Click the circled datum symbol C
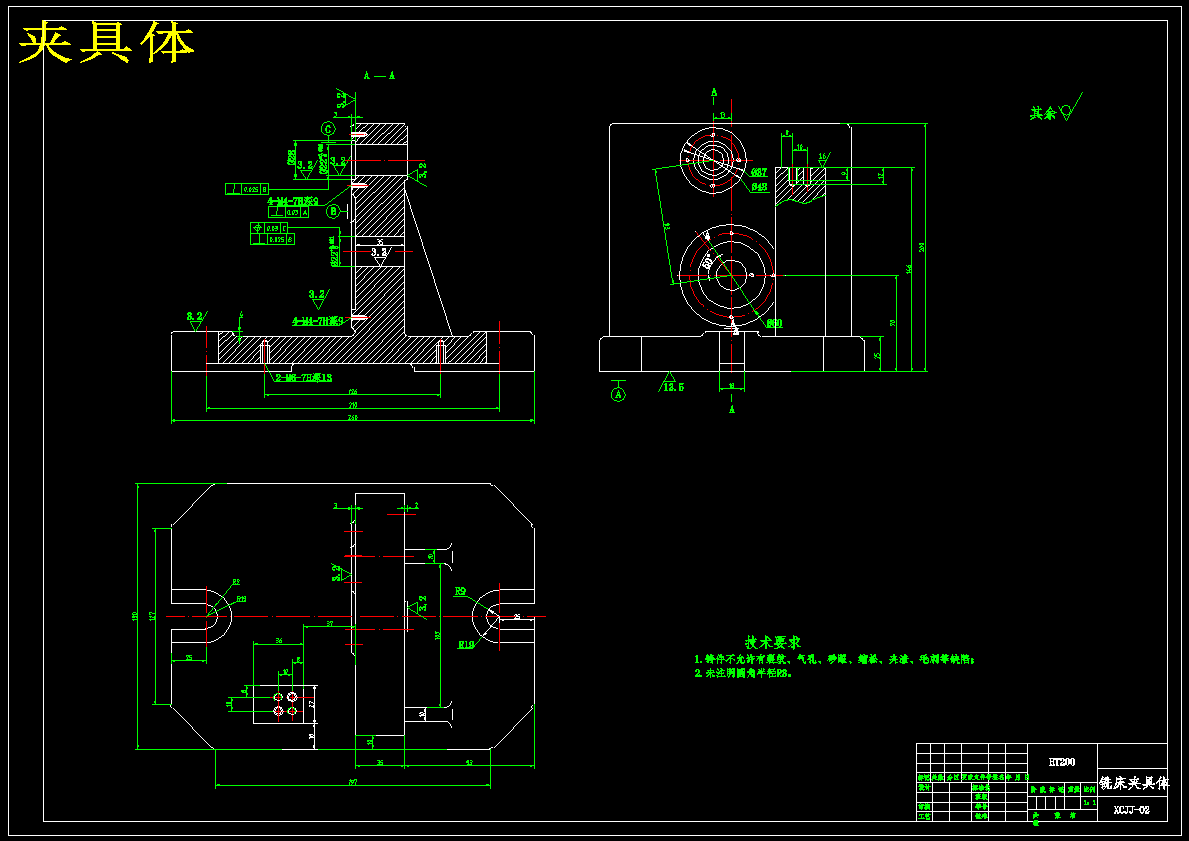The width and height of the screenshot is (1189, 841). click(328, 129)
